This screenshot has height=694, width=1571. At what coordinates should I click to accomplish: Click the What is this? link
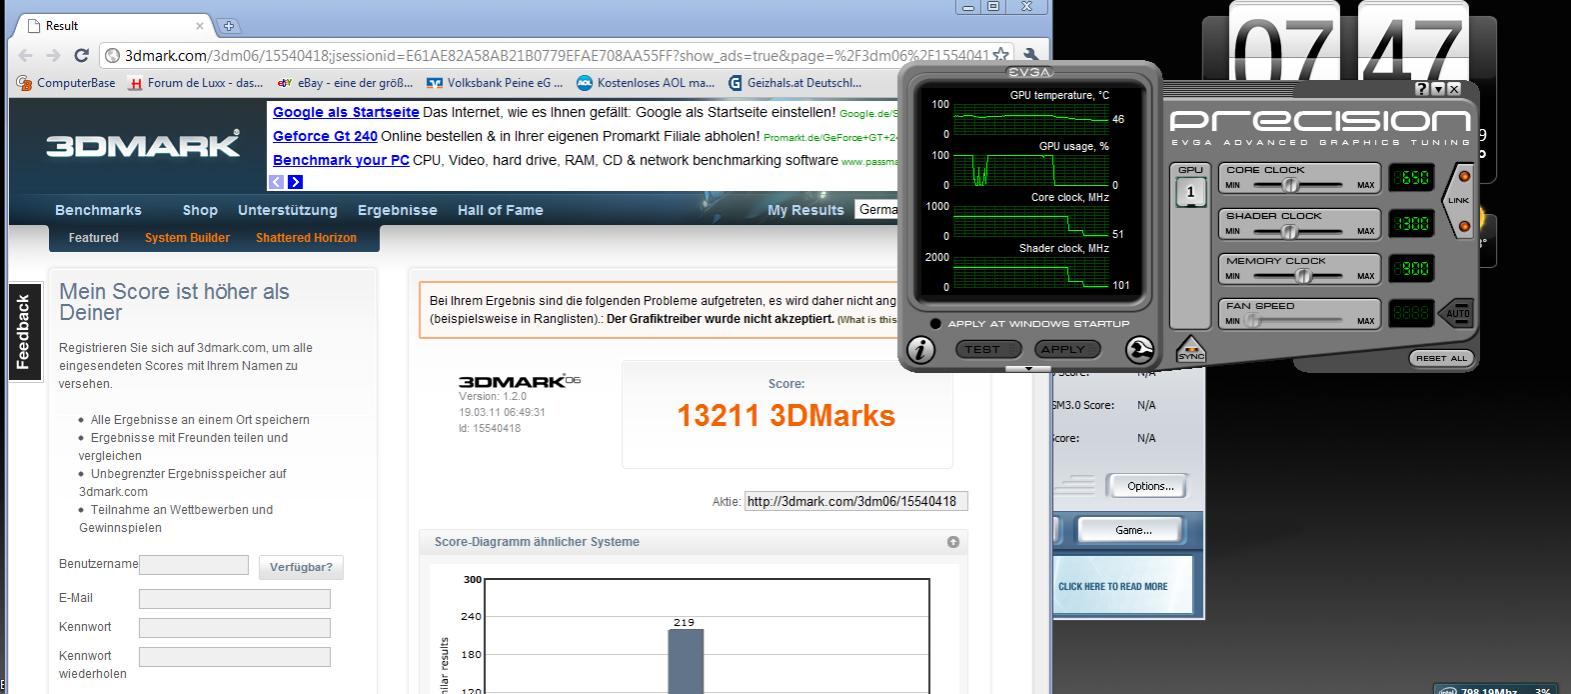[867, 320]
